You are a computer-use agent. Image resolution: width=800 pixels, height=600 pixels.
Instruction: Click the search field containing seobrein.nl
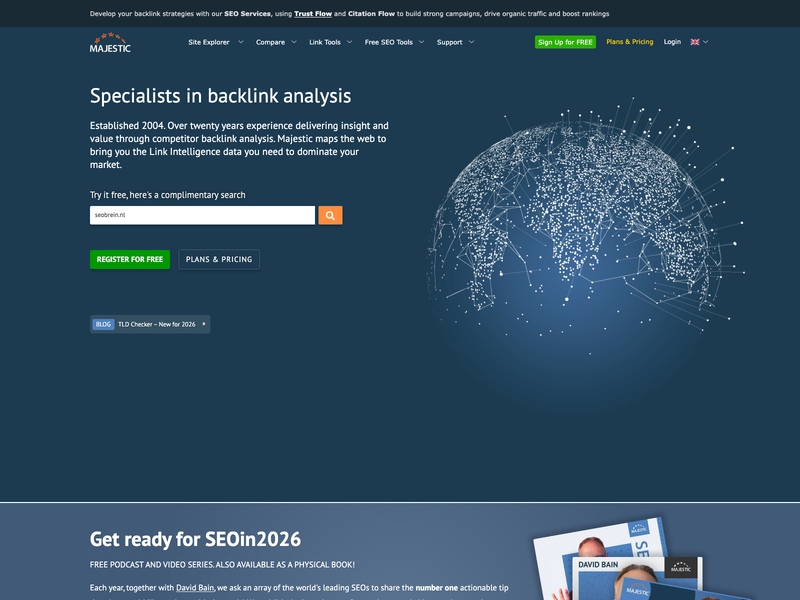click(200, 215)
